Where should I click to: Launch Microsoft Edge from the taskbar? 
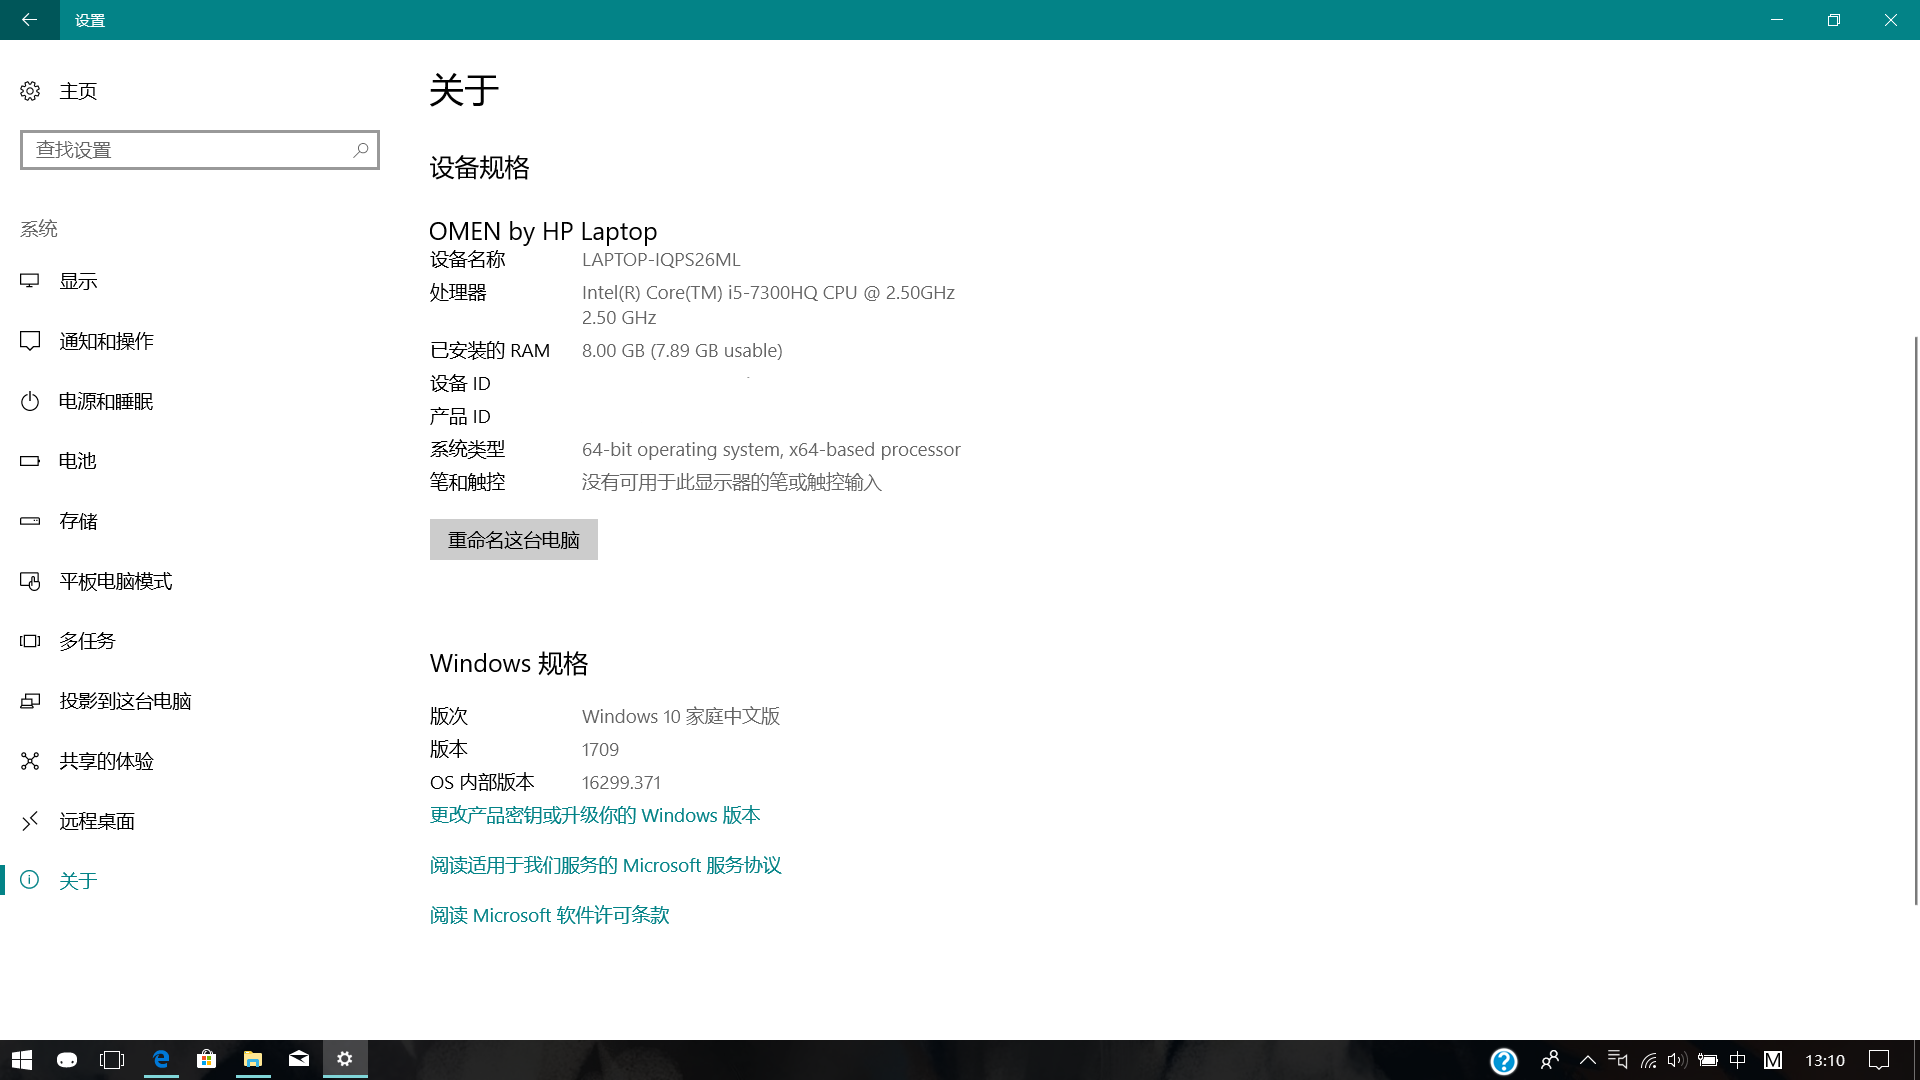[x=161, y=1059]
